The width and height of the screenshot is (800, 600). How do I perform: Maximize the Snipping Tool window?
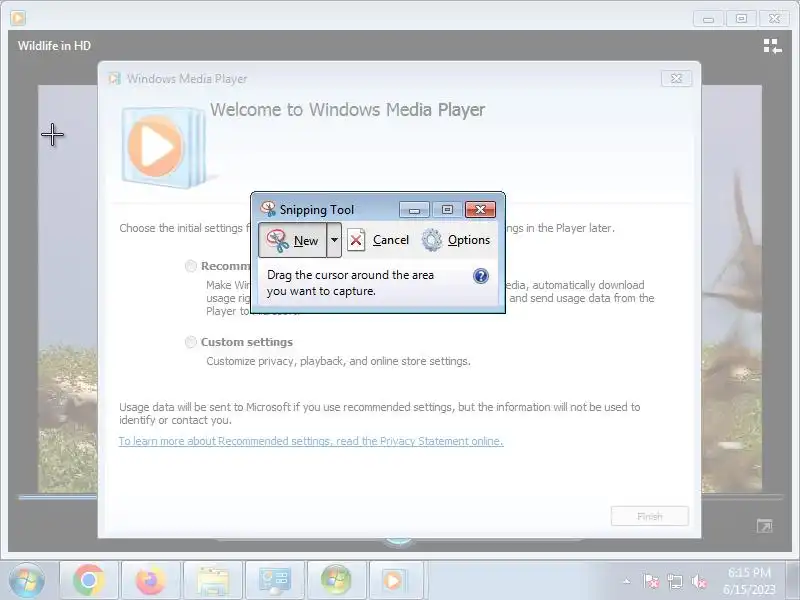point(447,210)
